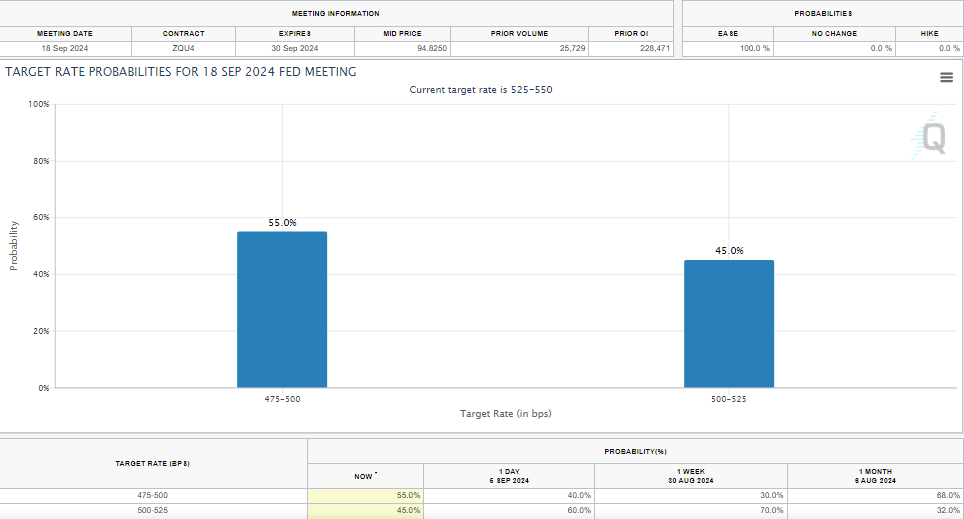Select the 55.0% data label above bar
The width and height of the screenshot is (964, 519).
click(282, 223)
